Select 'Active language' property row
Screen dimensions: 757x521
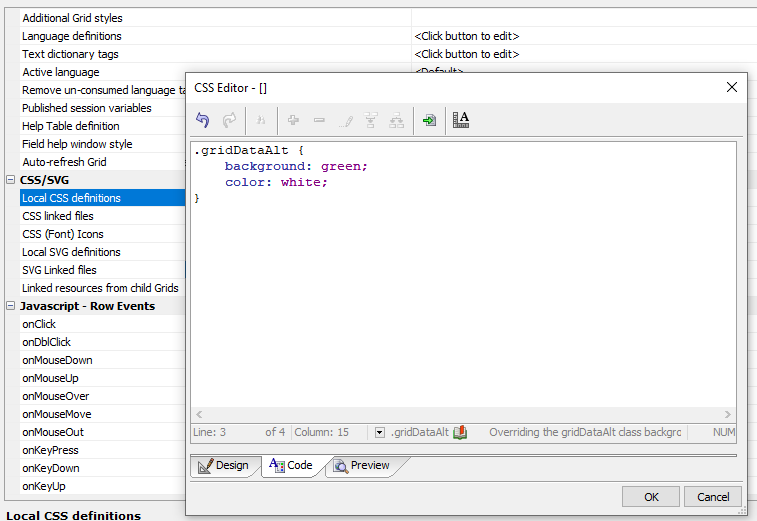pos(102,72)
